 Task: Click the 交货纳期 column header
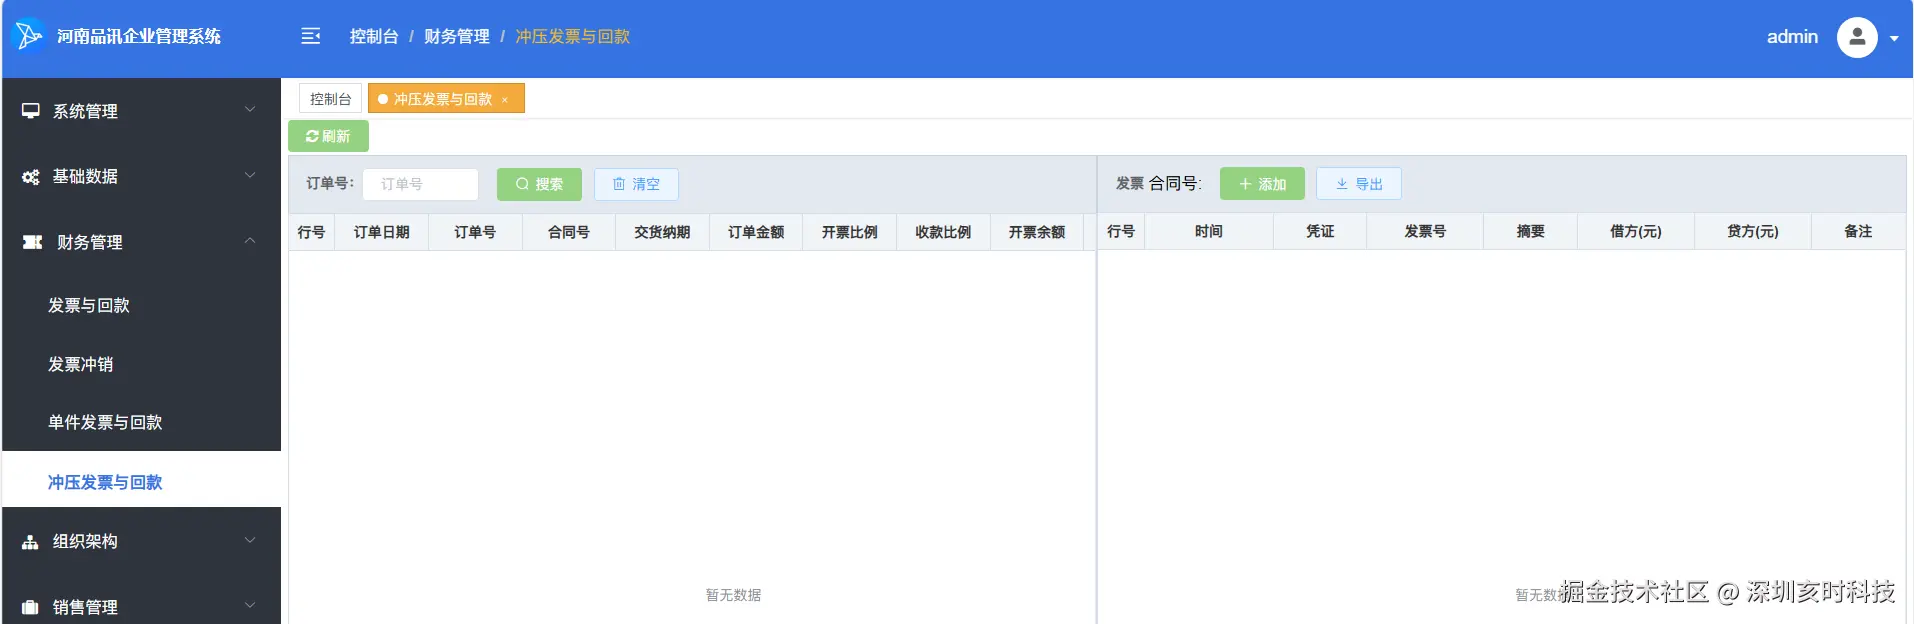point(662,232)
